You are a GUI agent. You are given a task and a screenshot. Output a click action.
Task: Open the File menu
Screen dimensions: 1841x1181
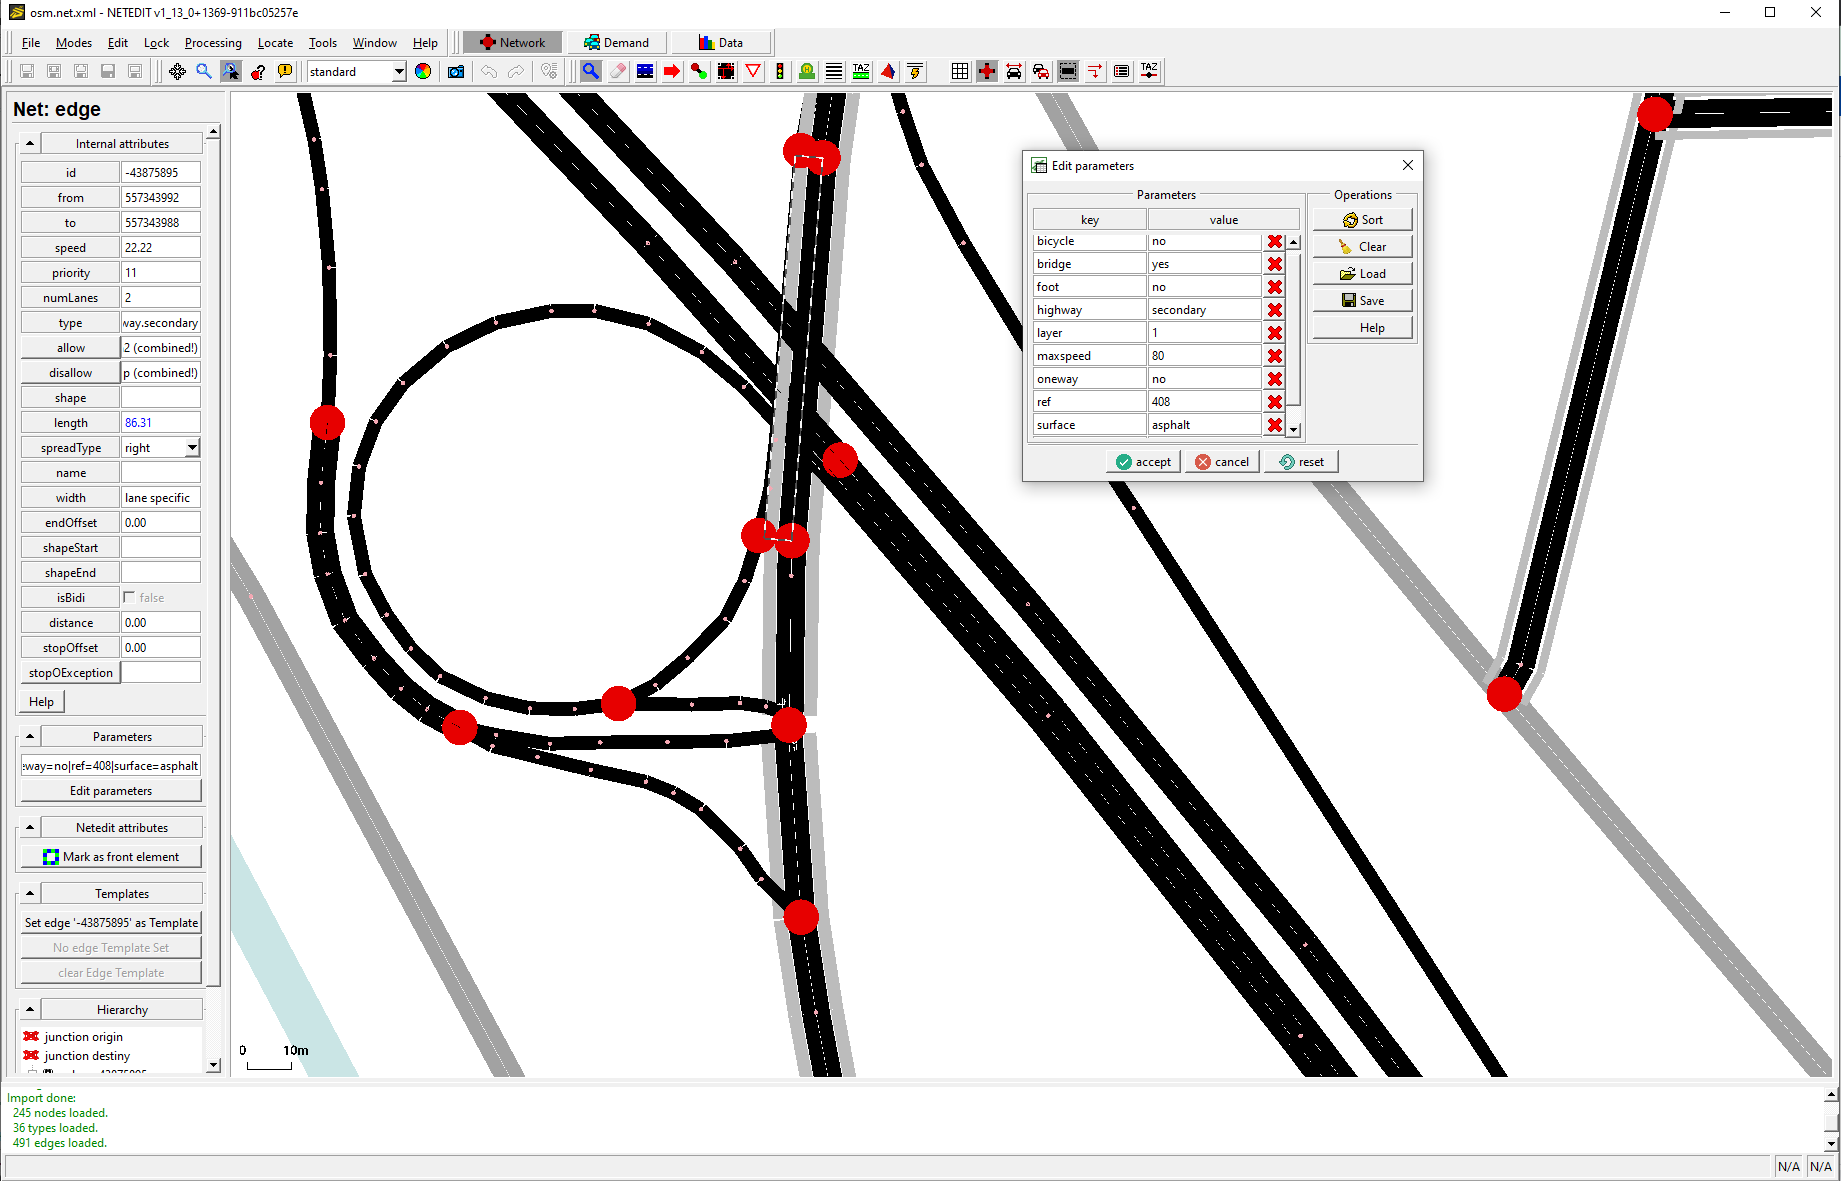click(31, 43)
